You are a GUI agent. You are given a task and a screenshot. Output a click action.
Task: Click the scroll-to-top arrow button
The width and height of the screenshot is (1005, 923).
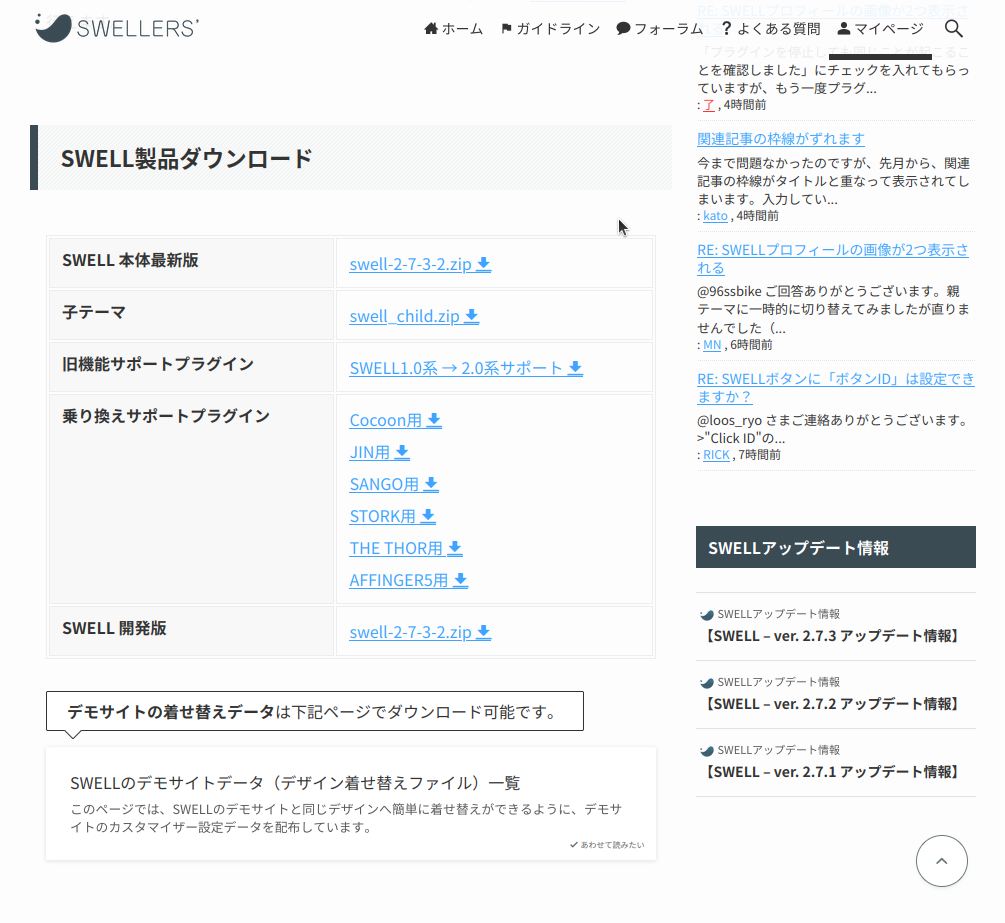[x=942, y=861]
